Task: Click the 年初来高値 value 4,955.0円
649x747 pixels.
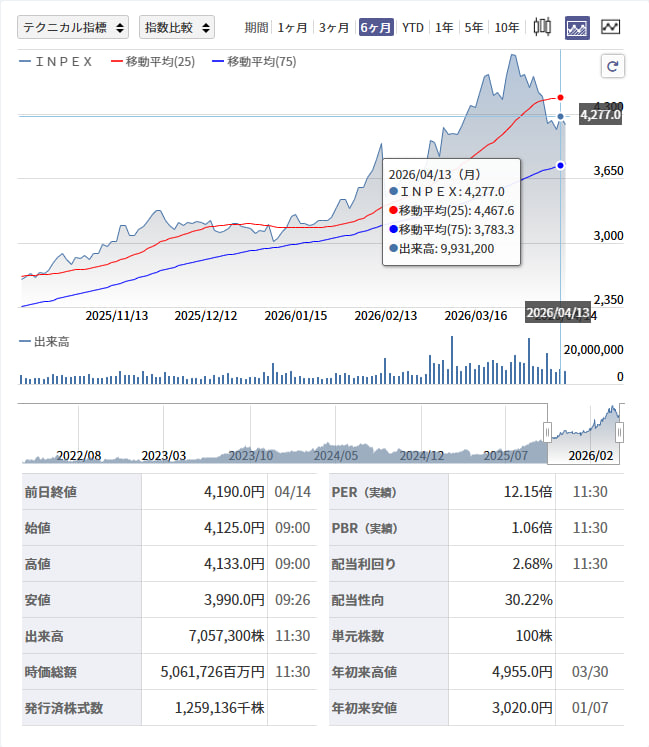Action: [522, 672]
